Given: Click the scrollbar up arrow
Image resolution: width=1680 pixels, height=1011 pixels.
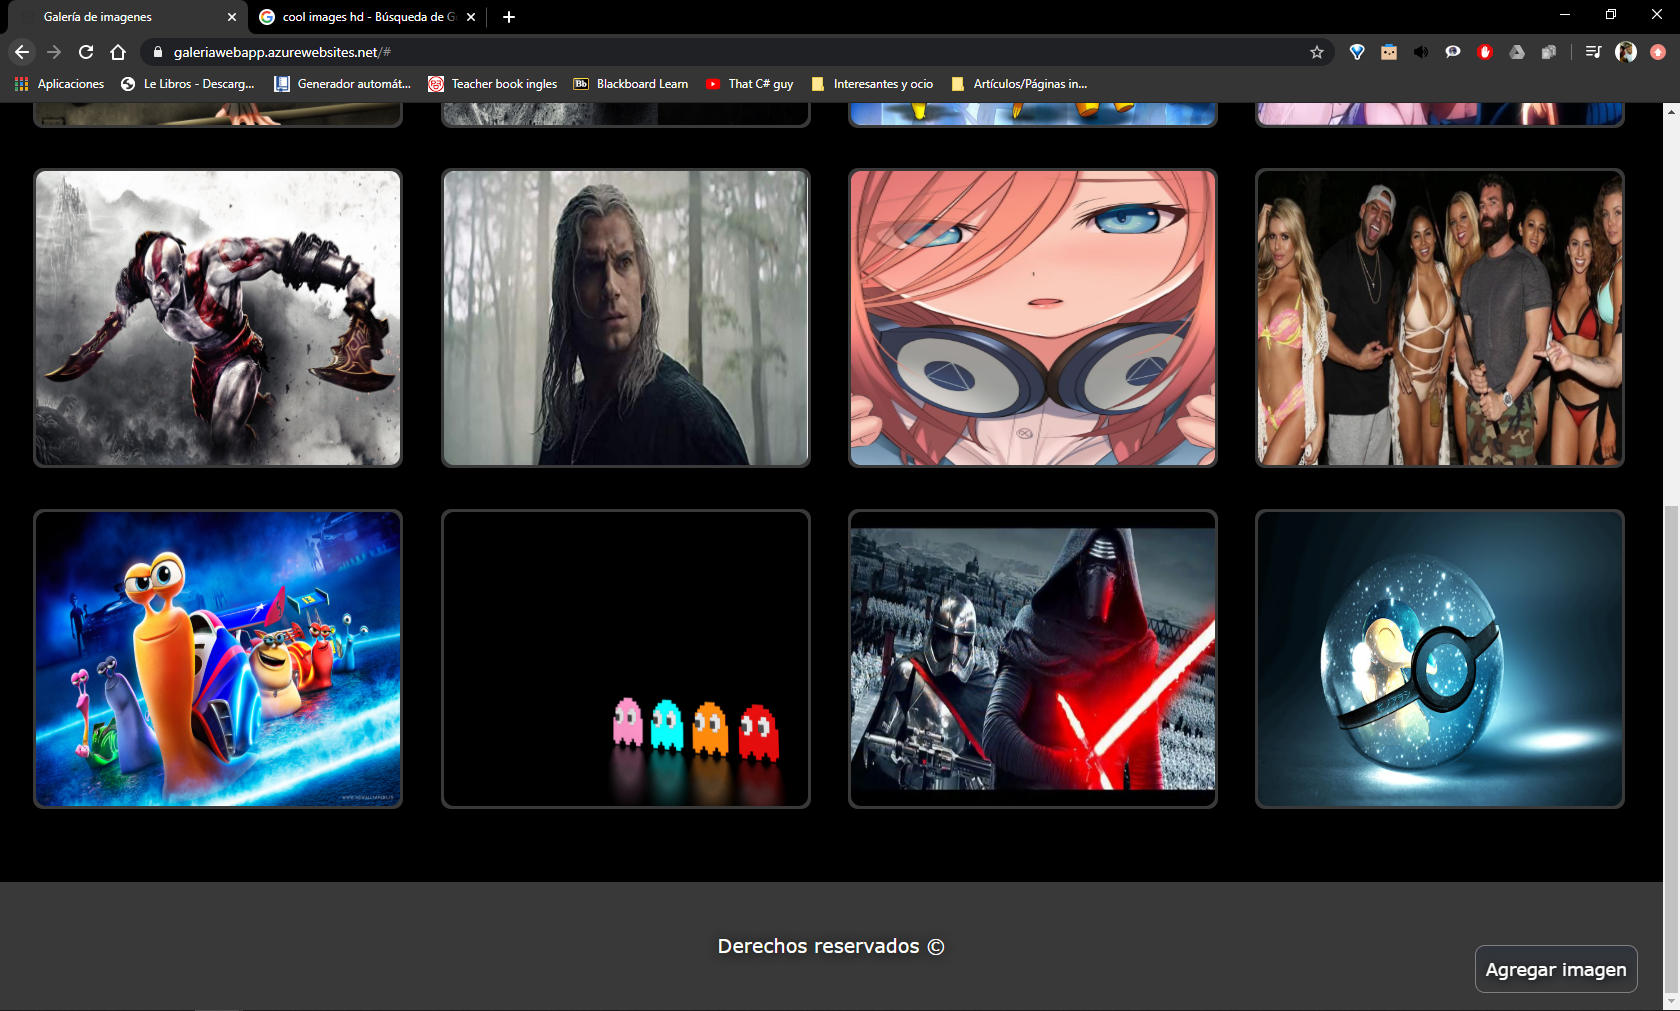Looking at the screenshot, I should (1671, 110).
